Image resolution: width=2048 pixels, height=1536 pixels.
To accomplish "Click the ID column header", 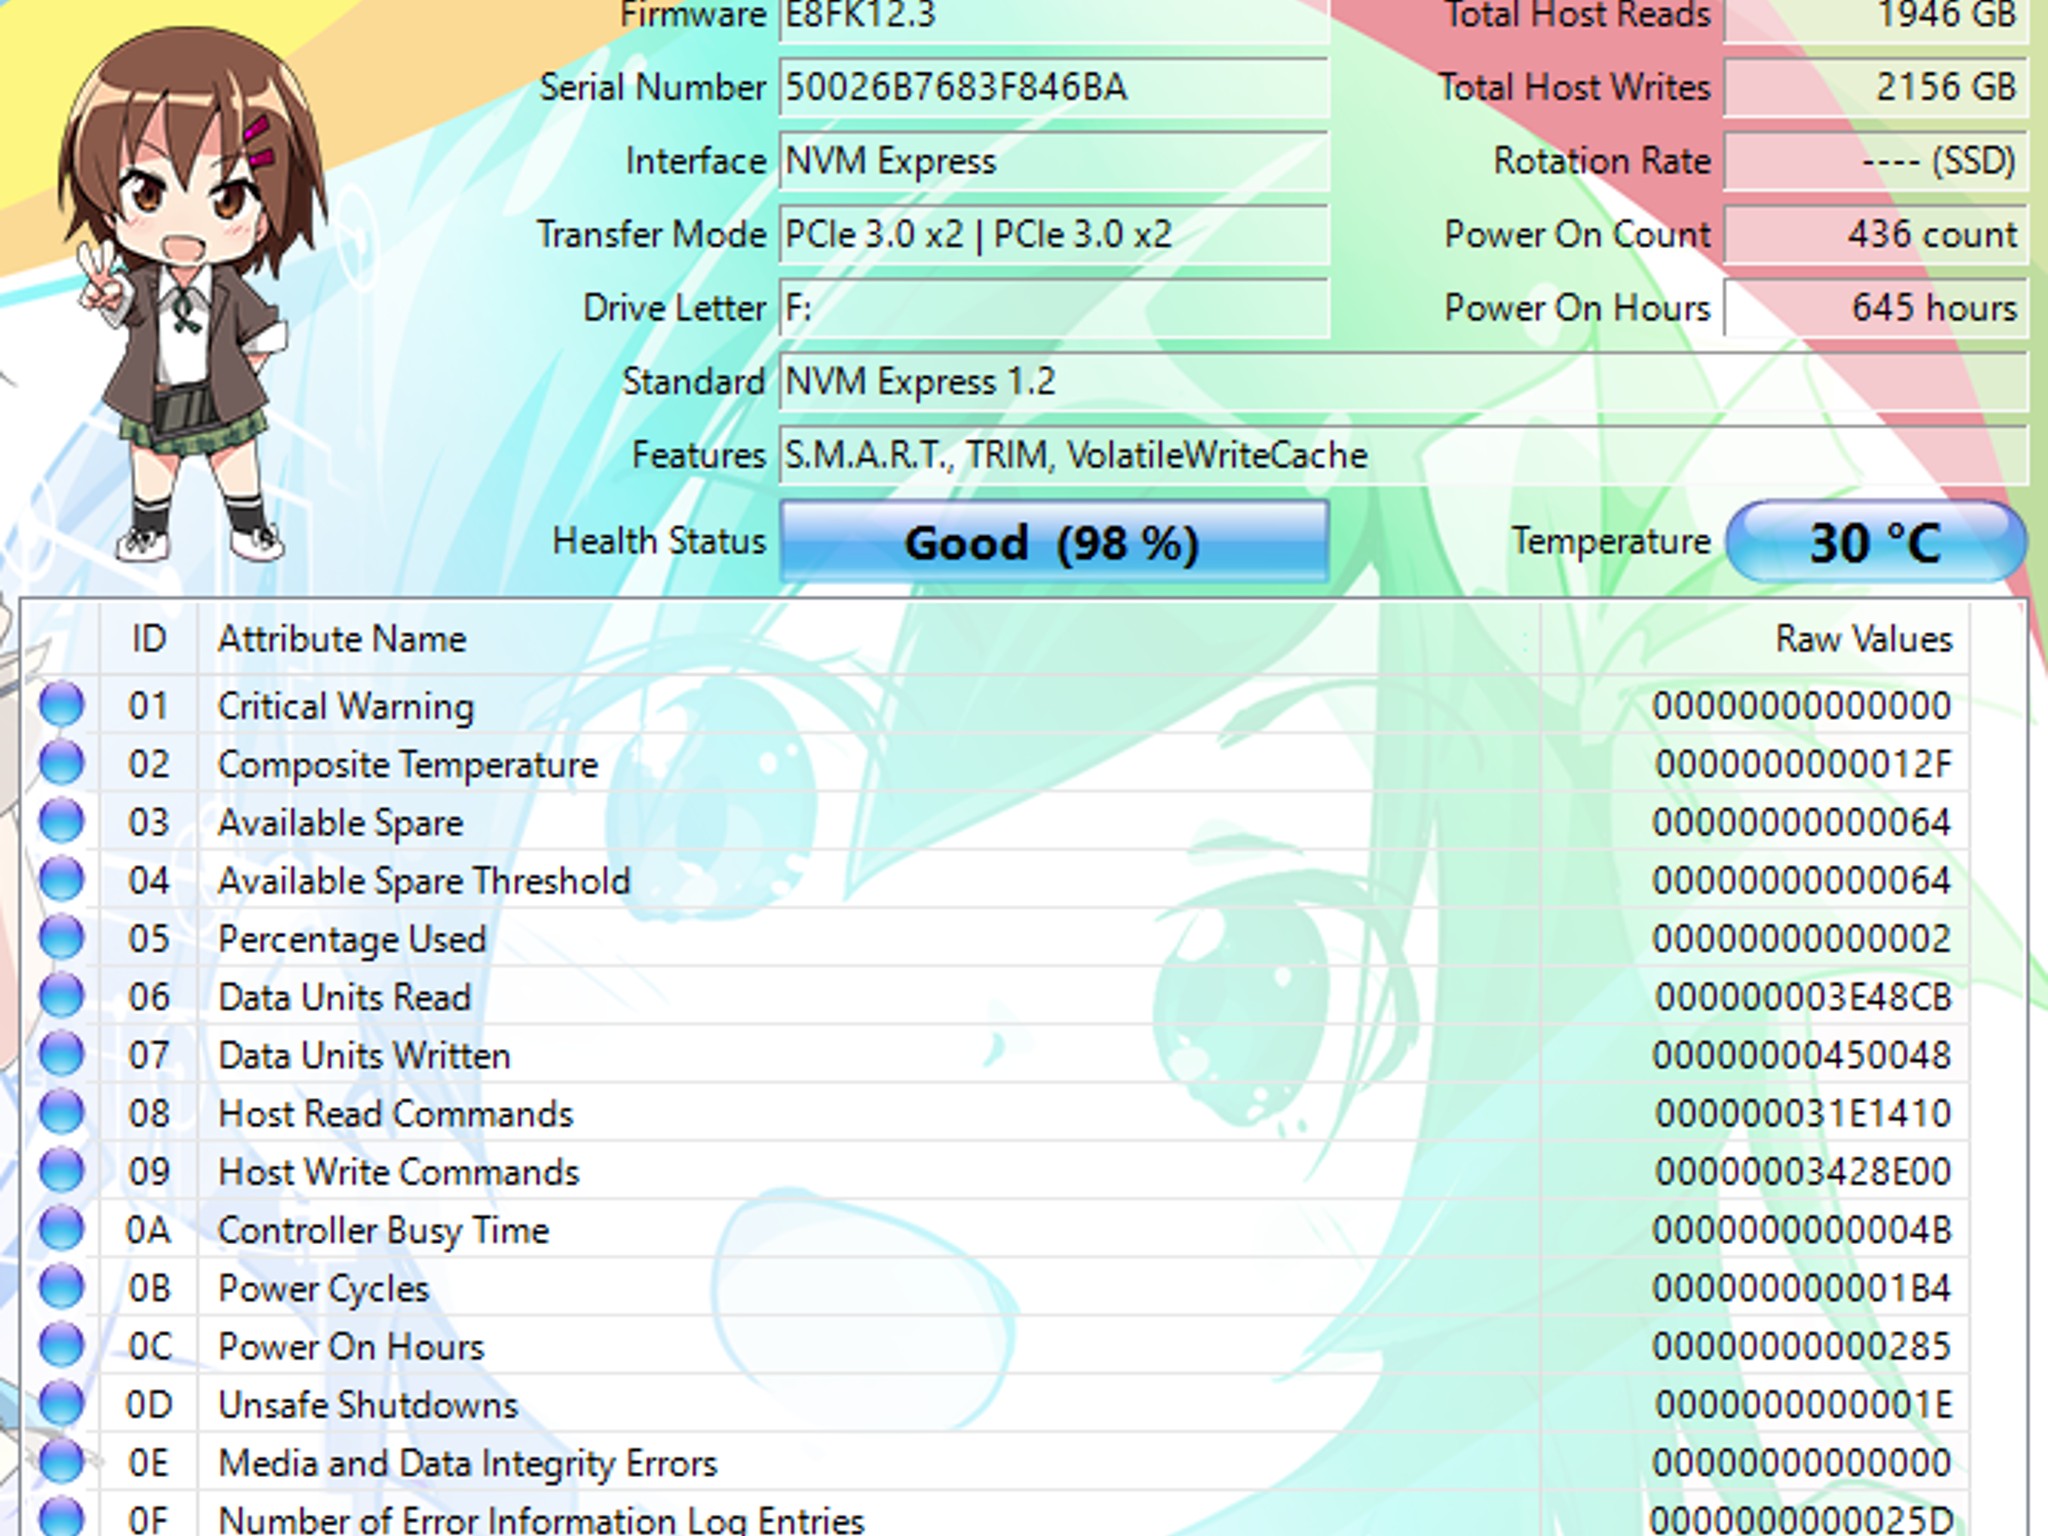I will 148,639.
